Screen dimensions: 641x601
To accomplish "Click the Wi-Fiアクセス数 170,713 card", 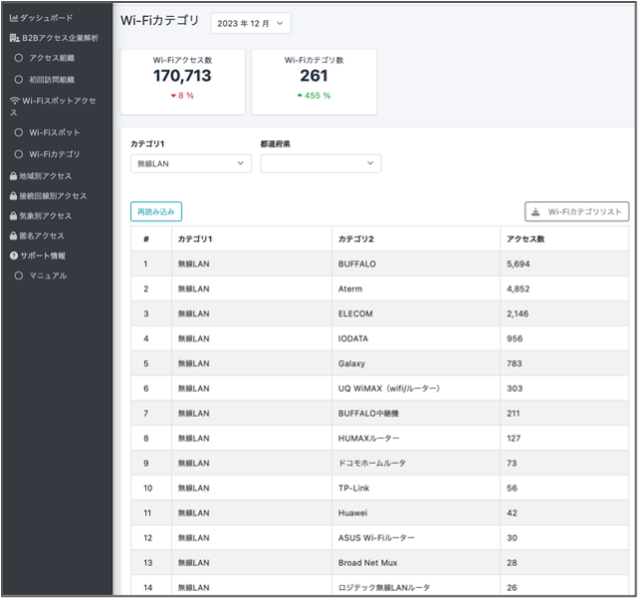I will pos(183,82).
